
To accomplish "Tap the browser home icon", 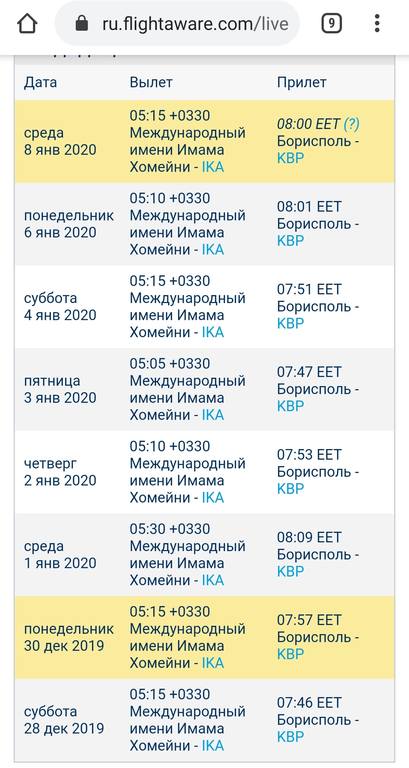I will click(27, 24).
